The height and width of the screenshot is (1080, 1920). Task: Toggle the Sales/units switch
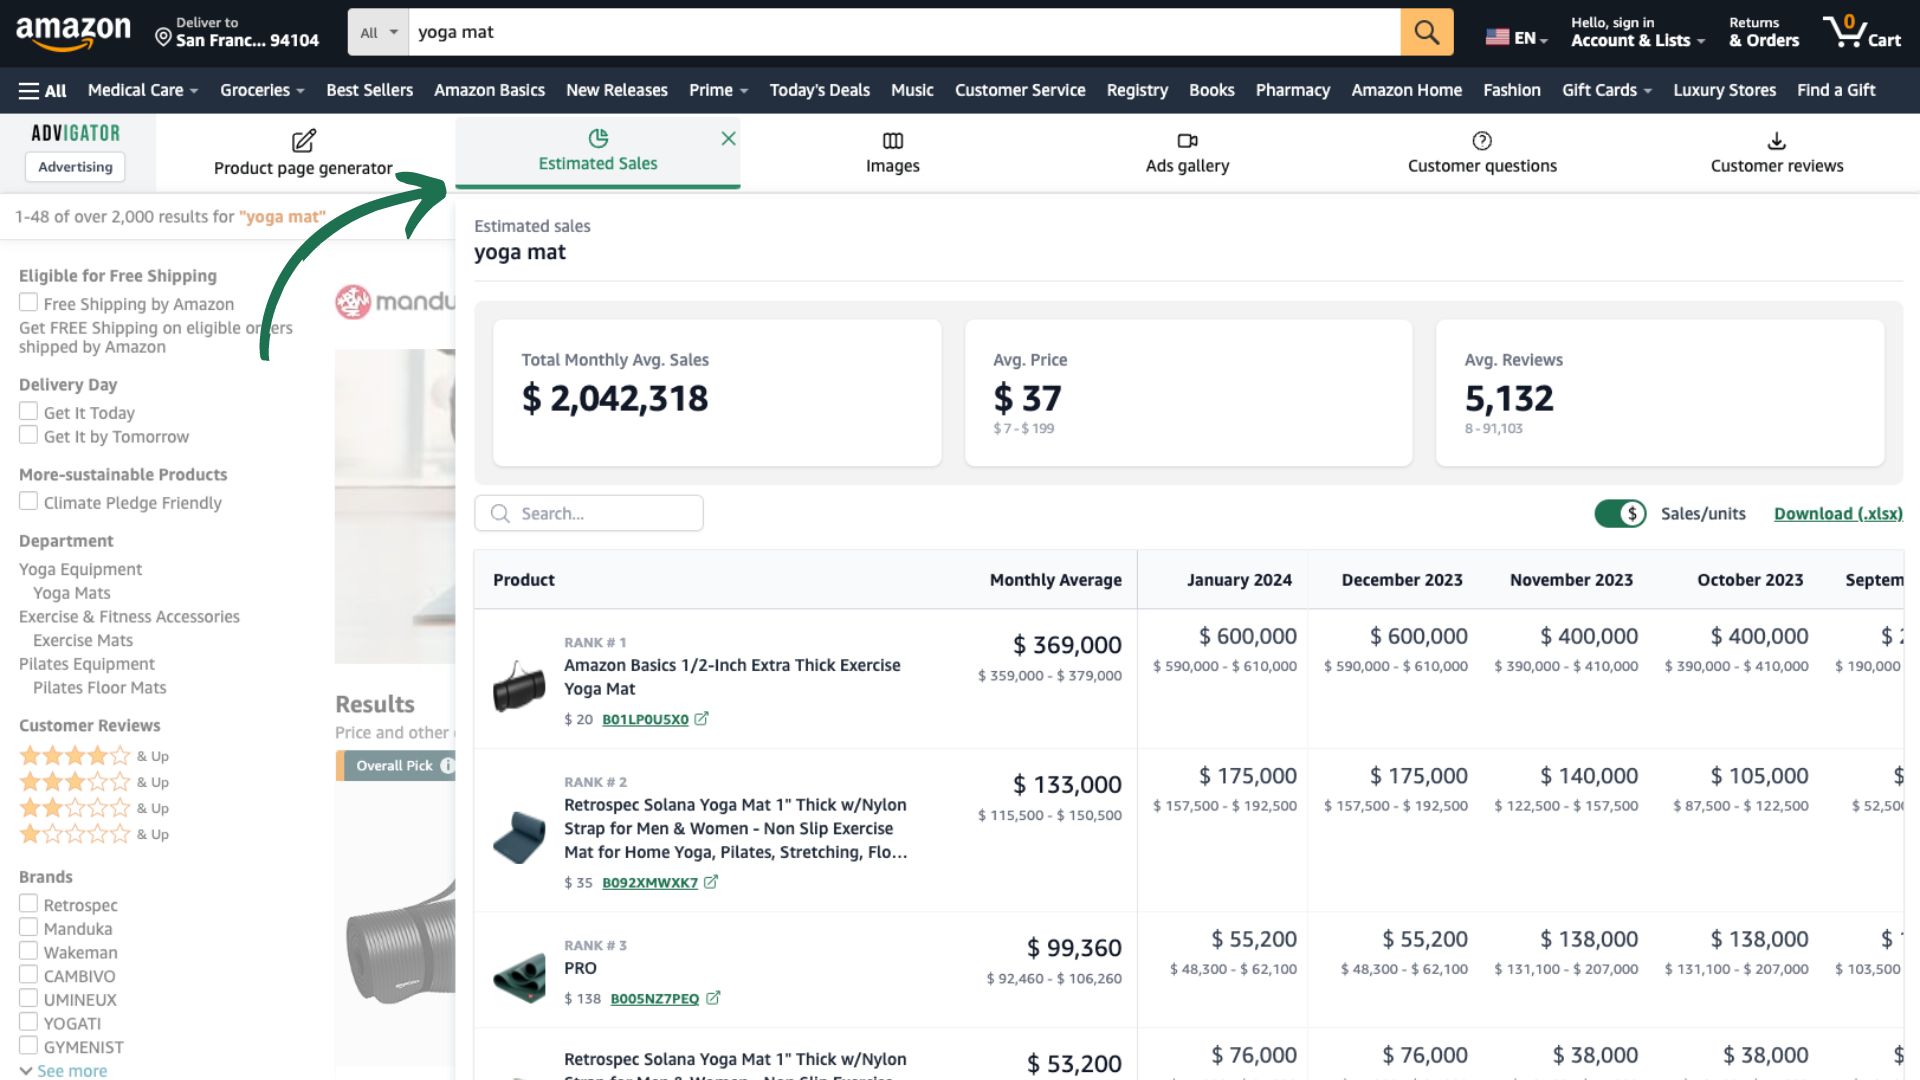pos(1620,513)
